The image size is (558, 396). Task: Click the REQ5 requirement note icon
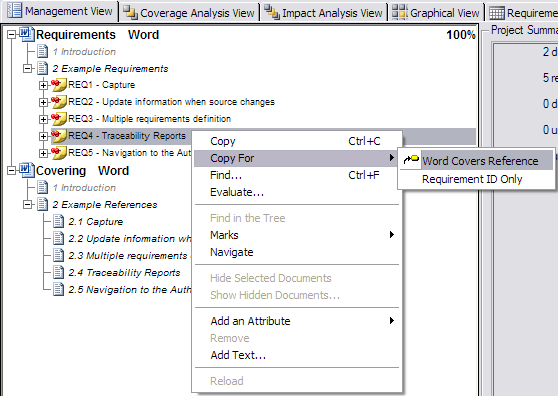(58, 153)
